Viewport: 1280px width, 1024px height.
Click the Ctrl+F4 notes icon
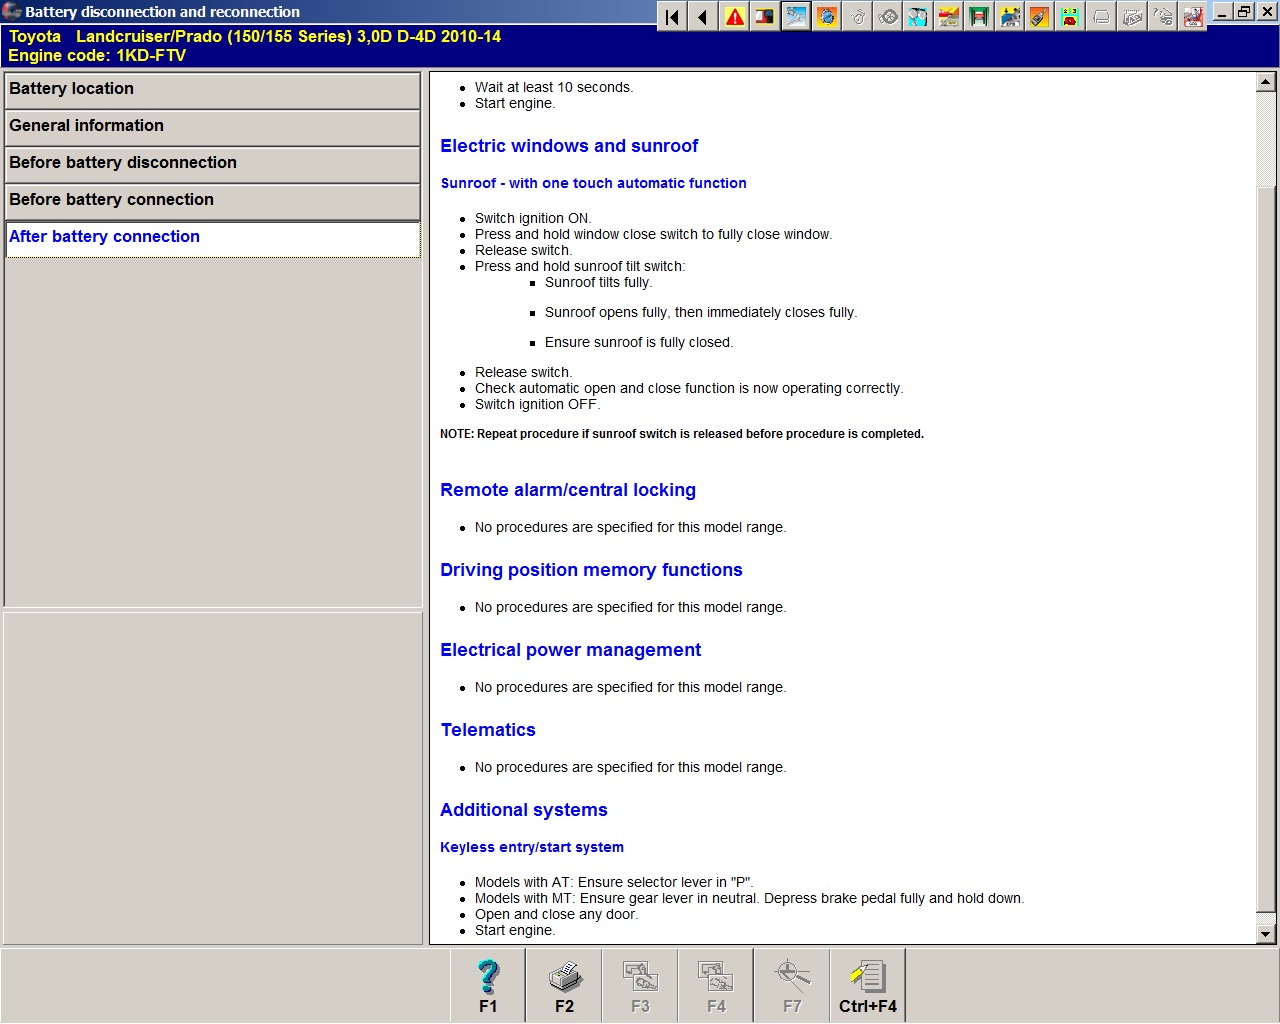tap(867, 986)
